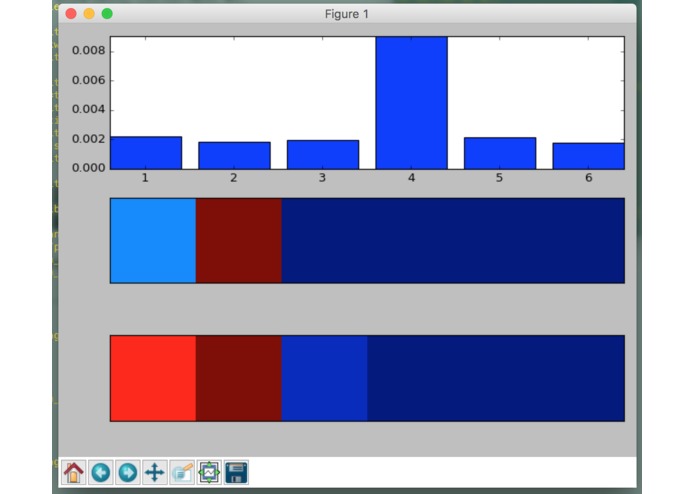Close the Figure 1 window
Image resolution: width=695 pixels, height=494 pixels.
tap(71, 14)
